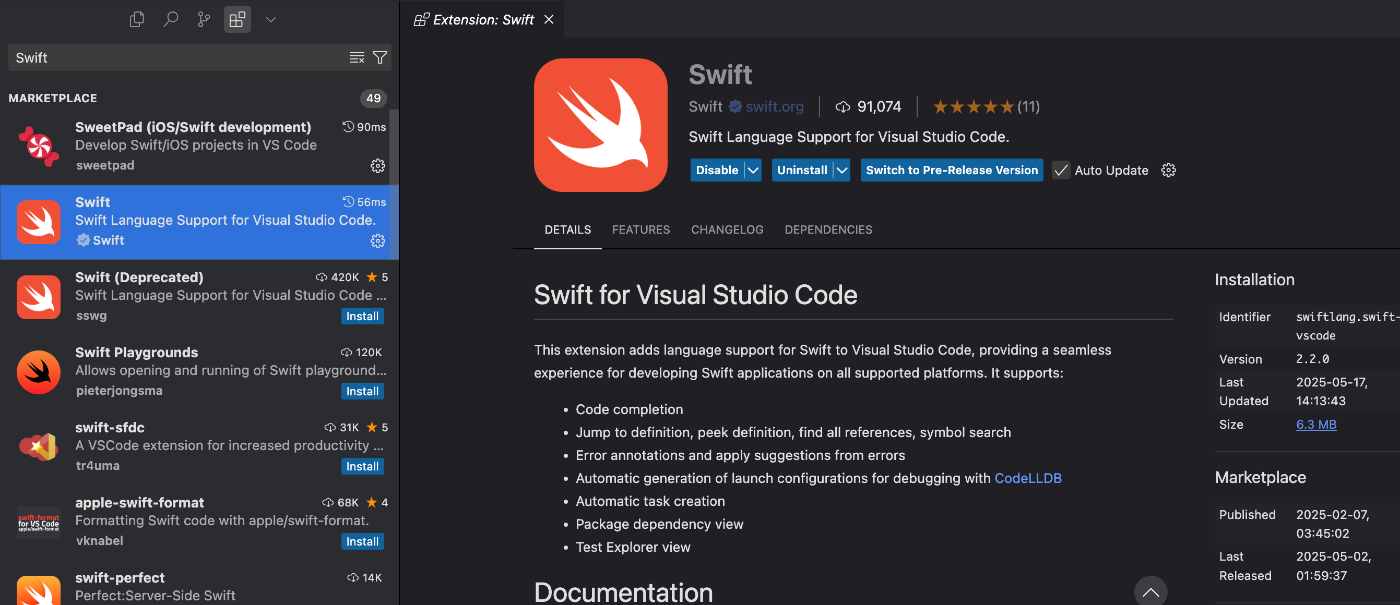The height and width of the screenshot is (605, 1400).
Task: Open the CodeLLDB link
Action: click(x=1027, y=478)
